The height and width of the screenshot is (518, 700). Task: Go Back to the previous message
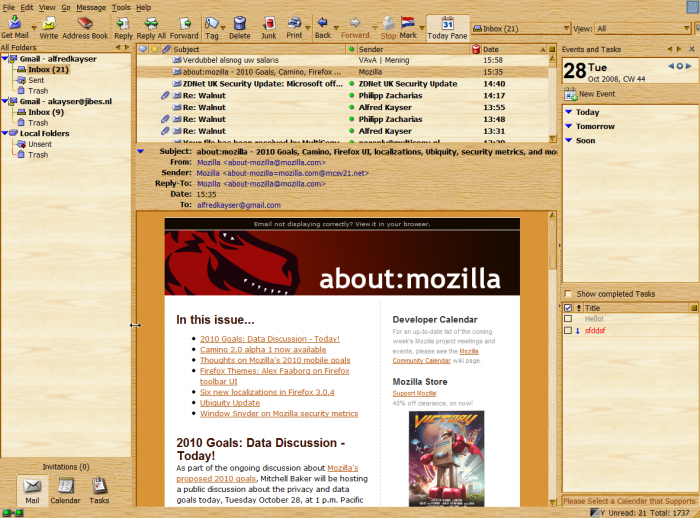(322, 28)
